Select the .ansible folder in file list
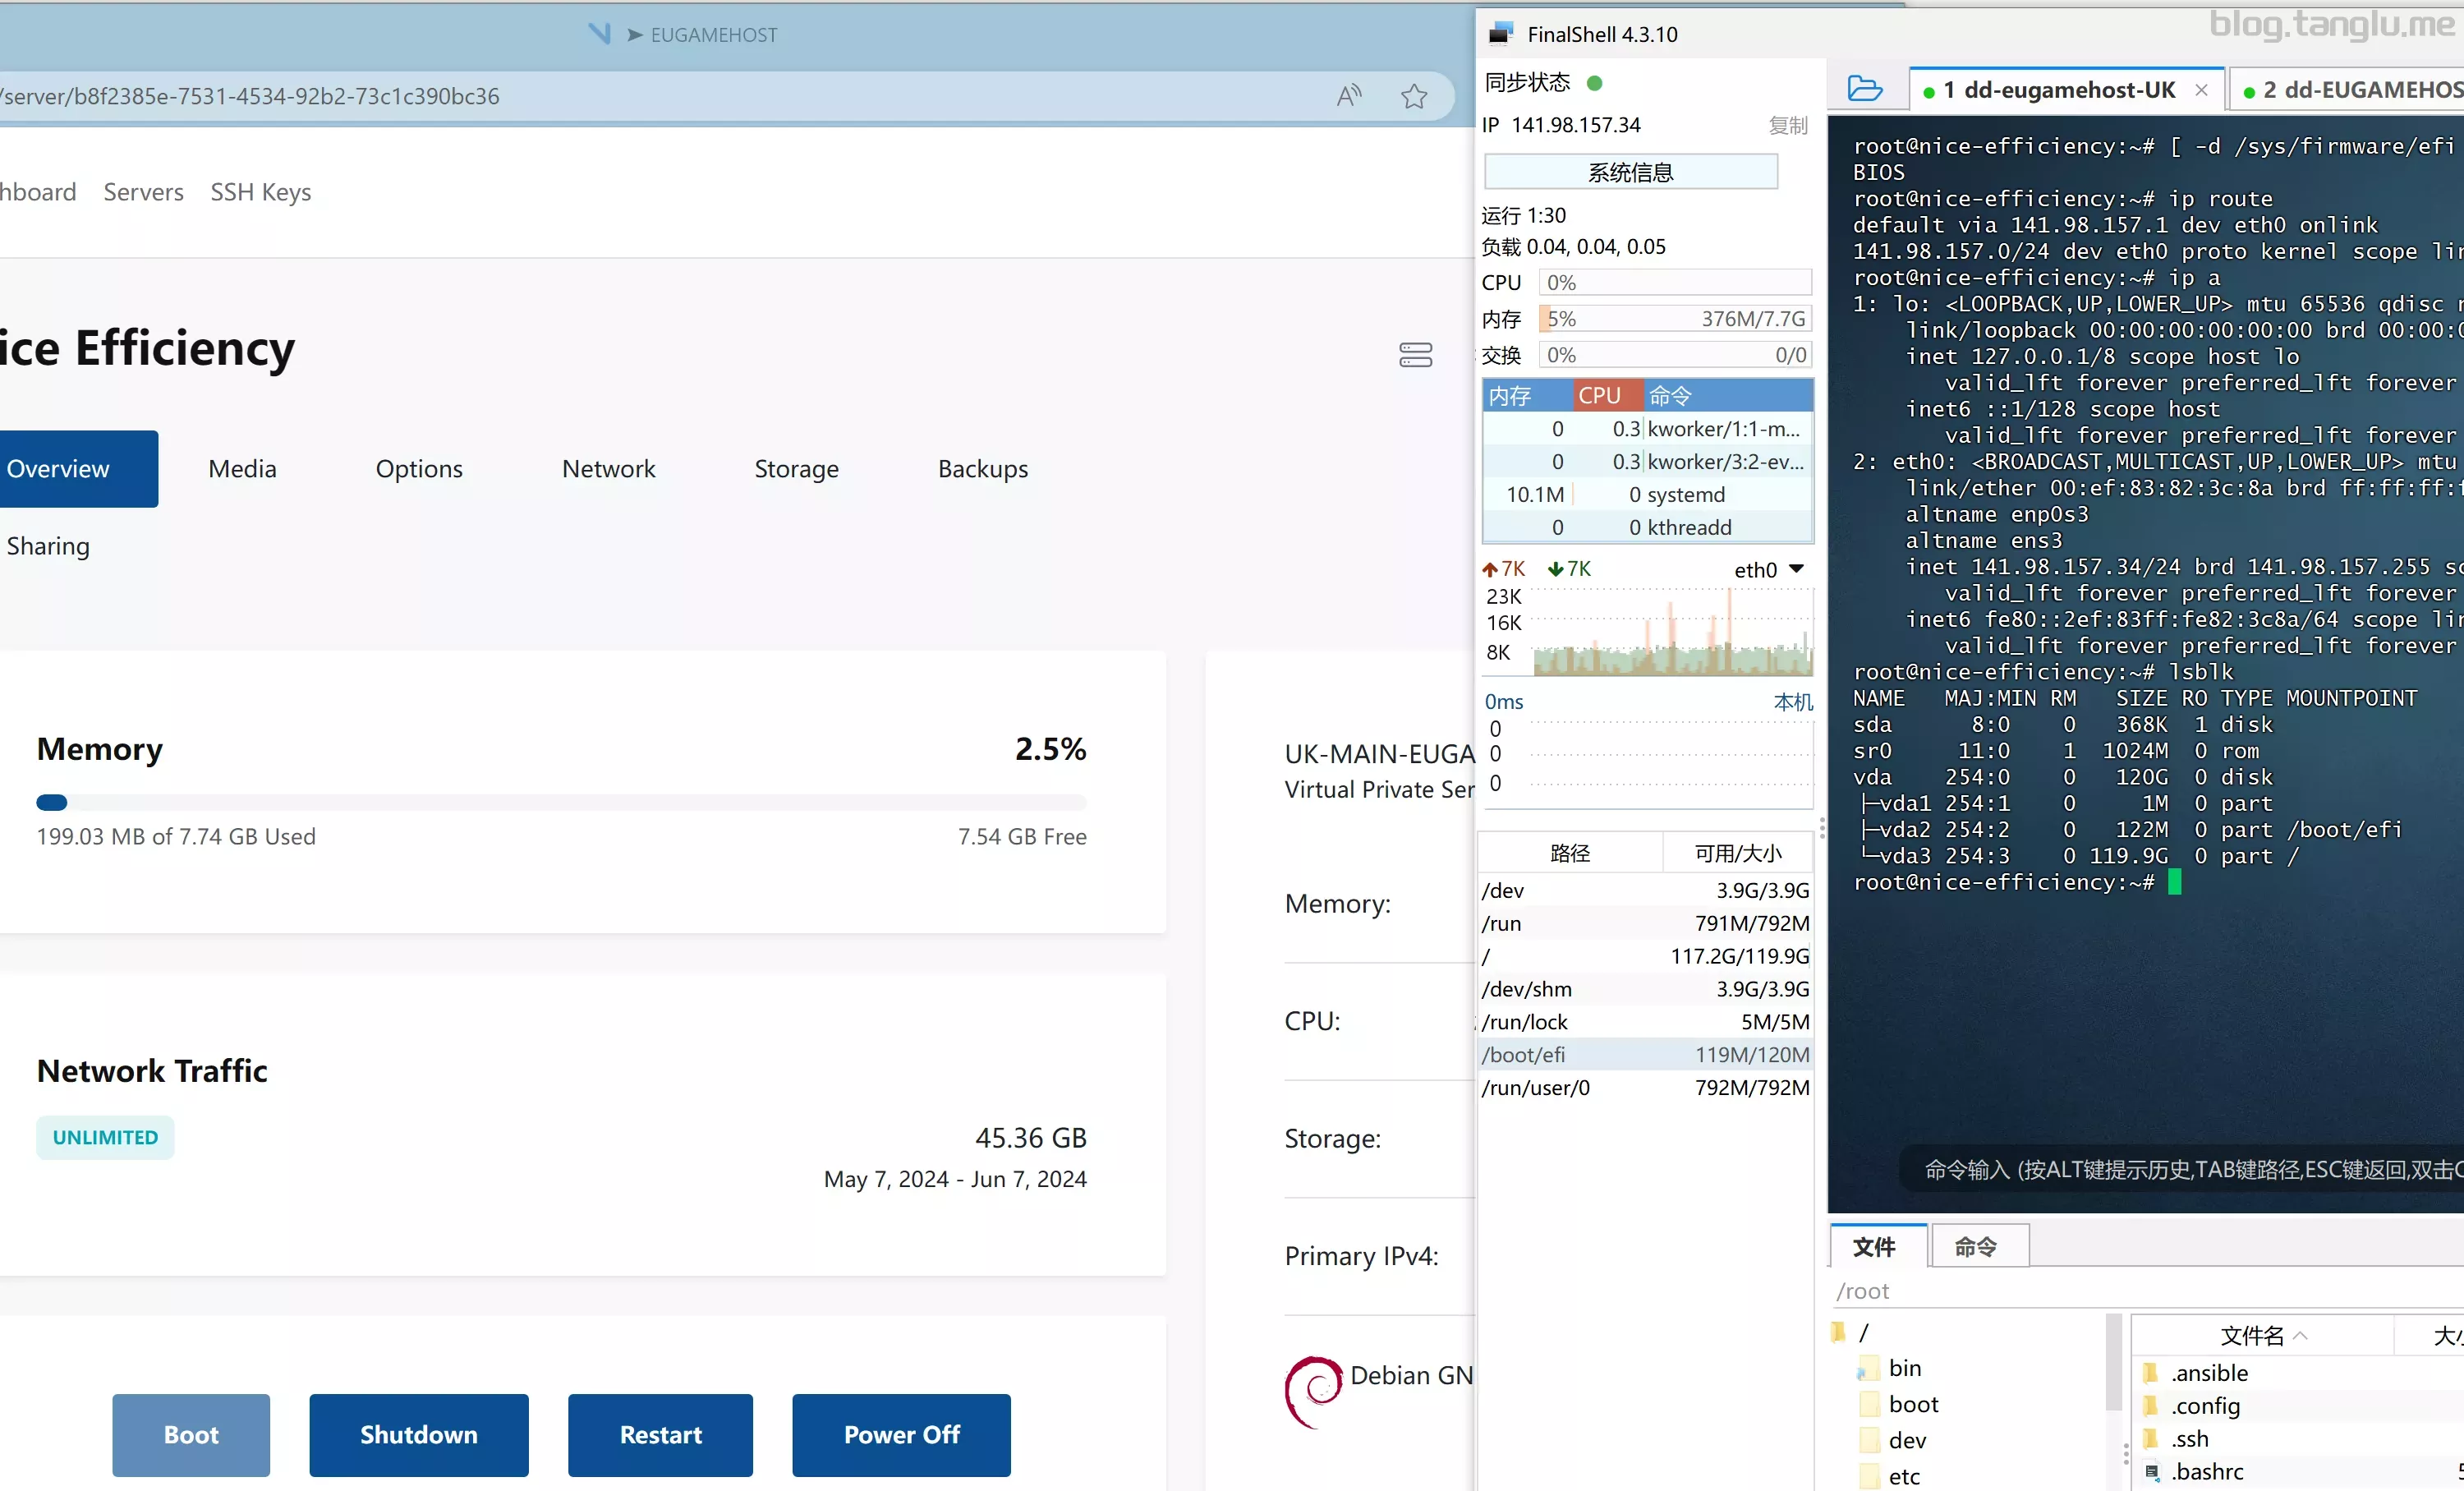Screen dimensions: 2464x1491 [2209, 1372]
